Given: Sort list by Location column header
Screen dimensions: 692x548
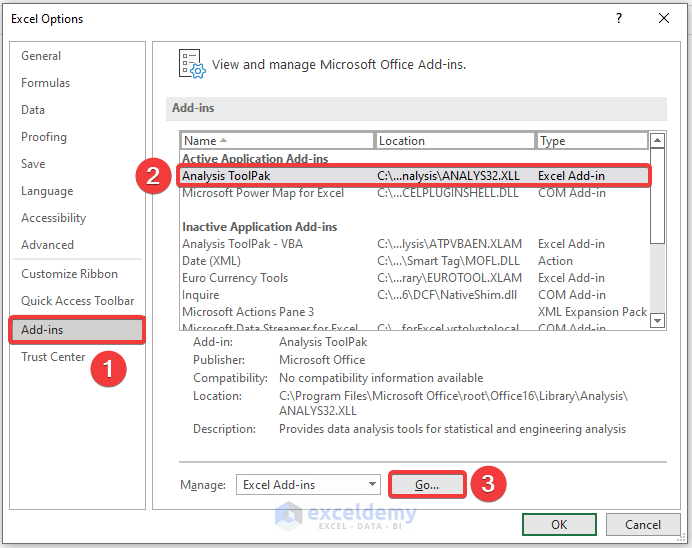Looking at the screenshot, I should (455, 141).
